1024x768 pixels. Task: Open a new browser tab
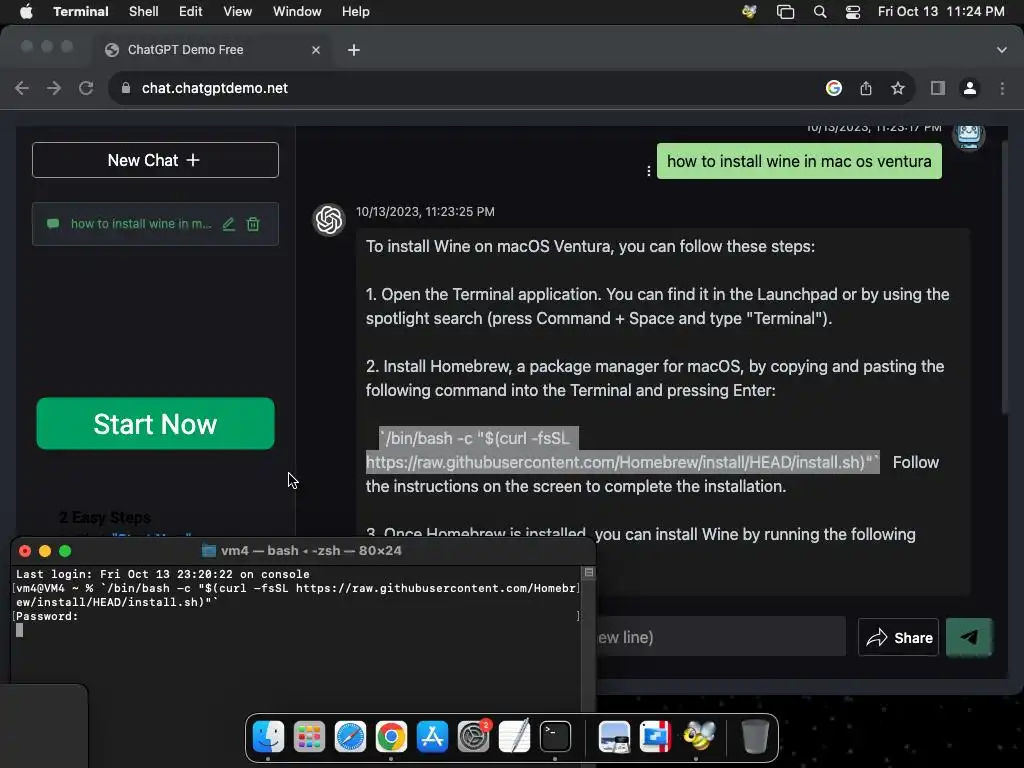click(354, 50)
